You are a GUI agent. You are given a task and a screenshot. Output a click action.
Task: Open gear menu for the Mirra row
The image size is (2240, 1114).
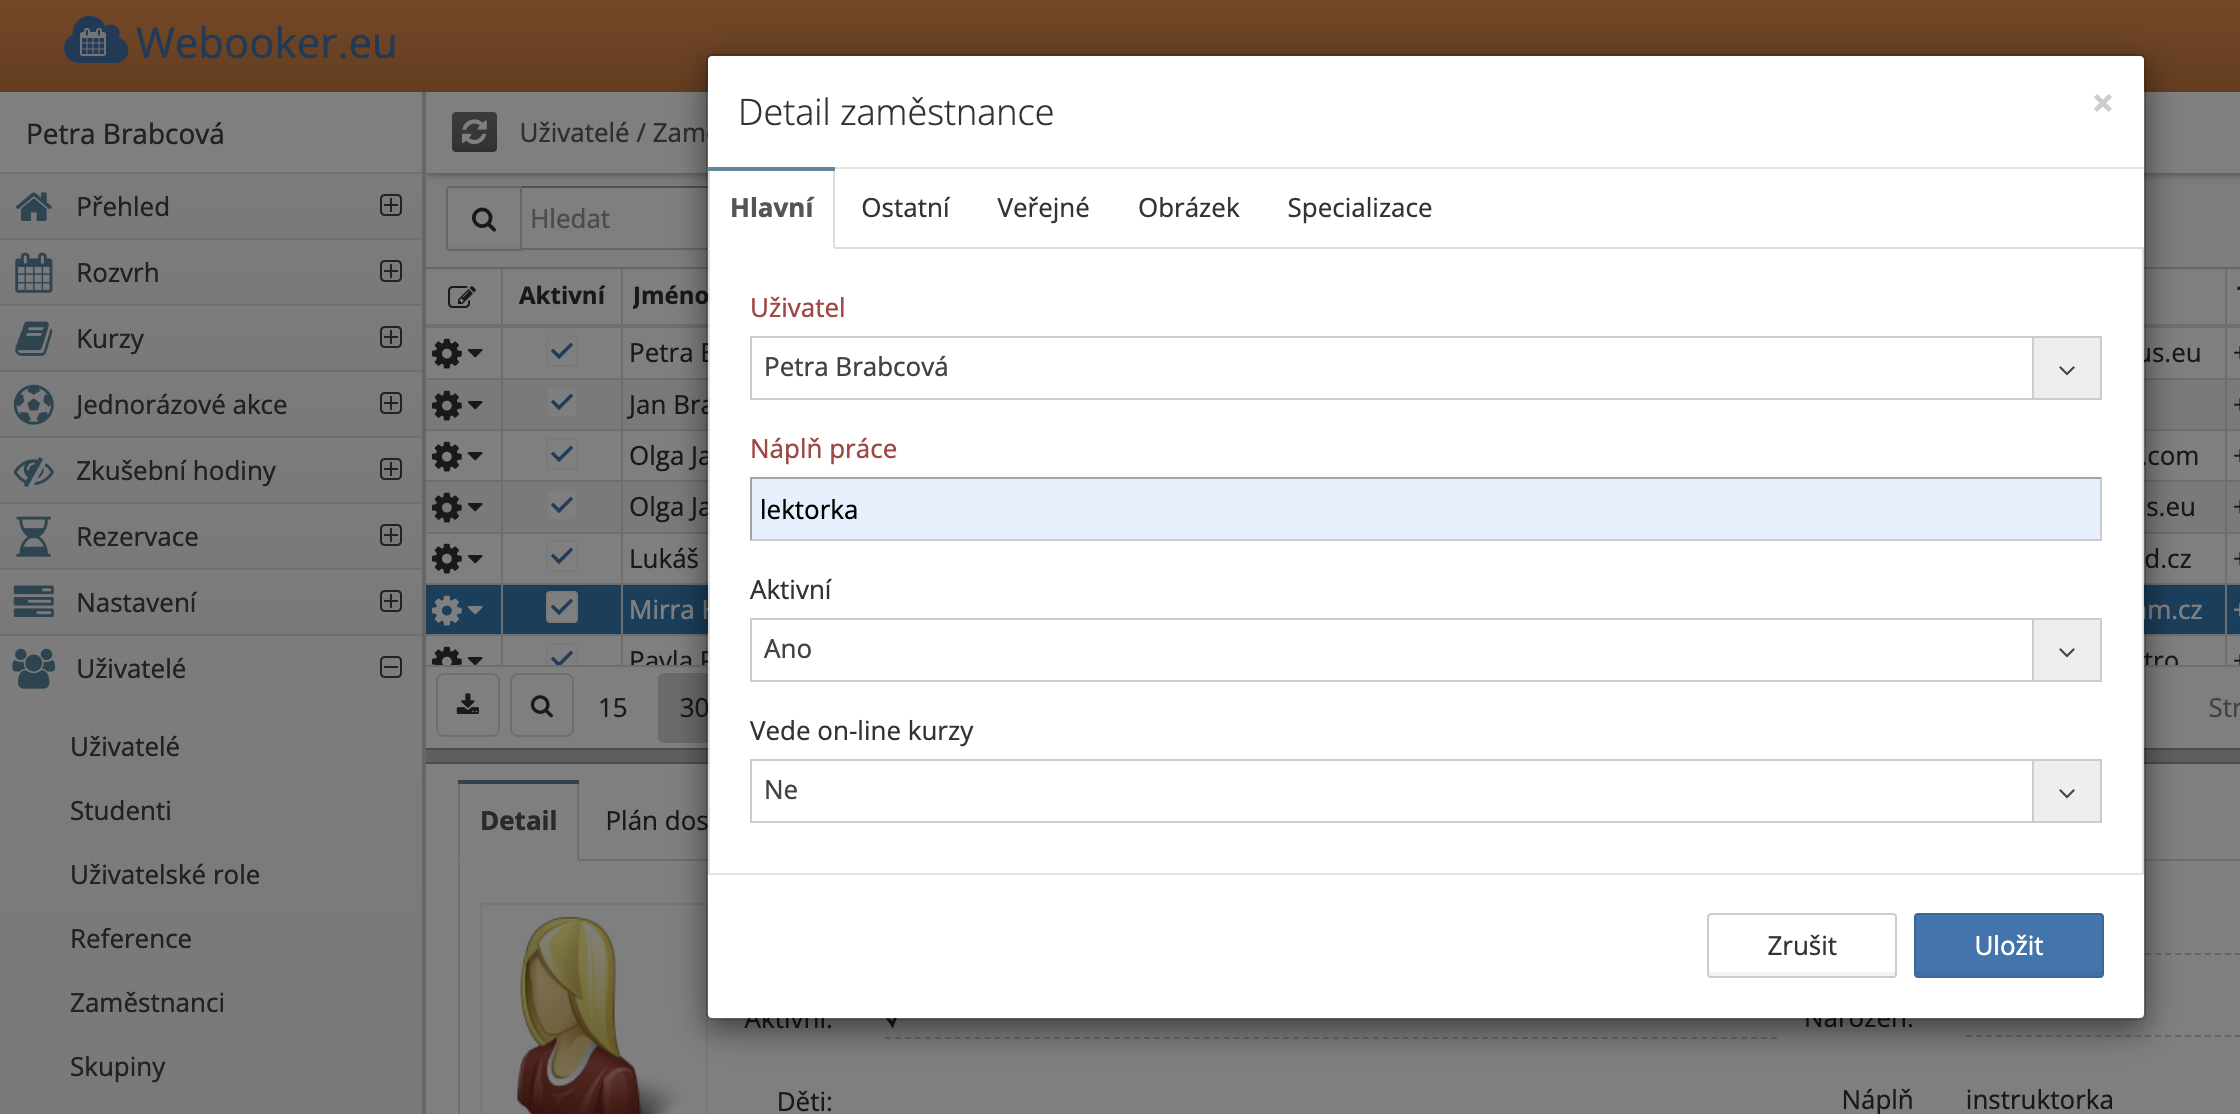[x=456, y=609]
